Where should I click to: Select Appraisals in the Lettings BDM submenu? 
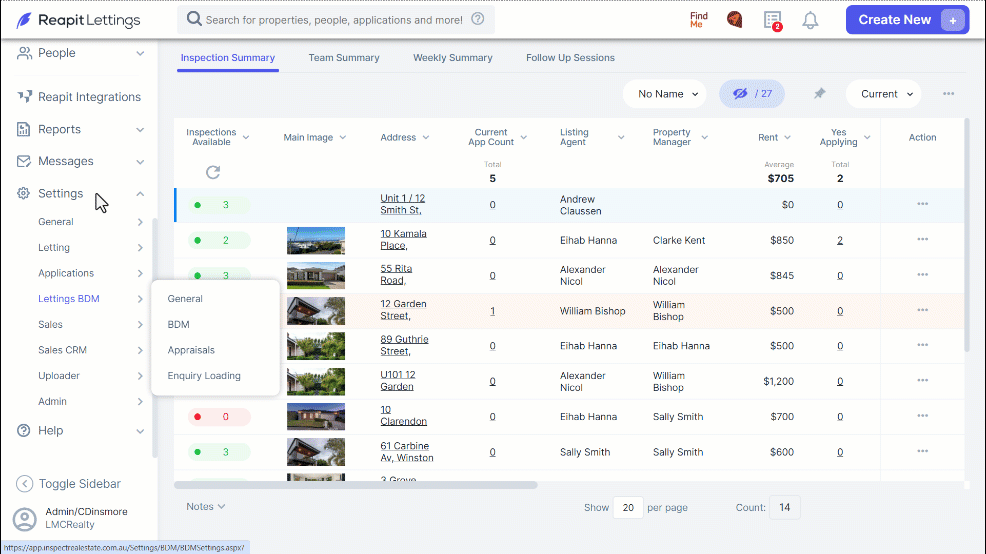(x=191, y=350)
